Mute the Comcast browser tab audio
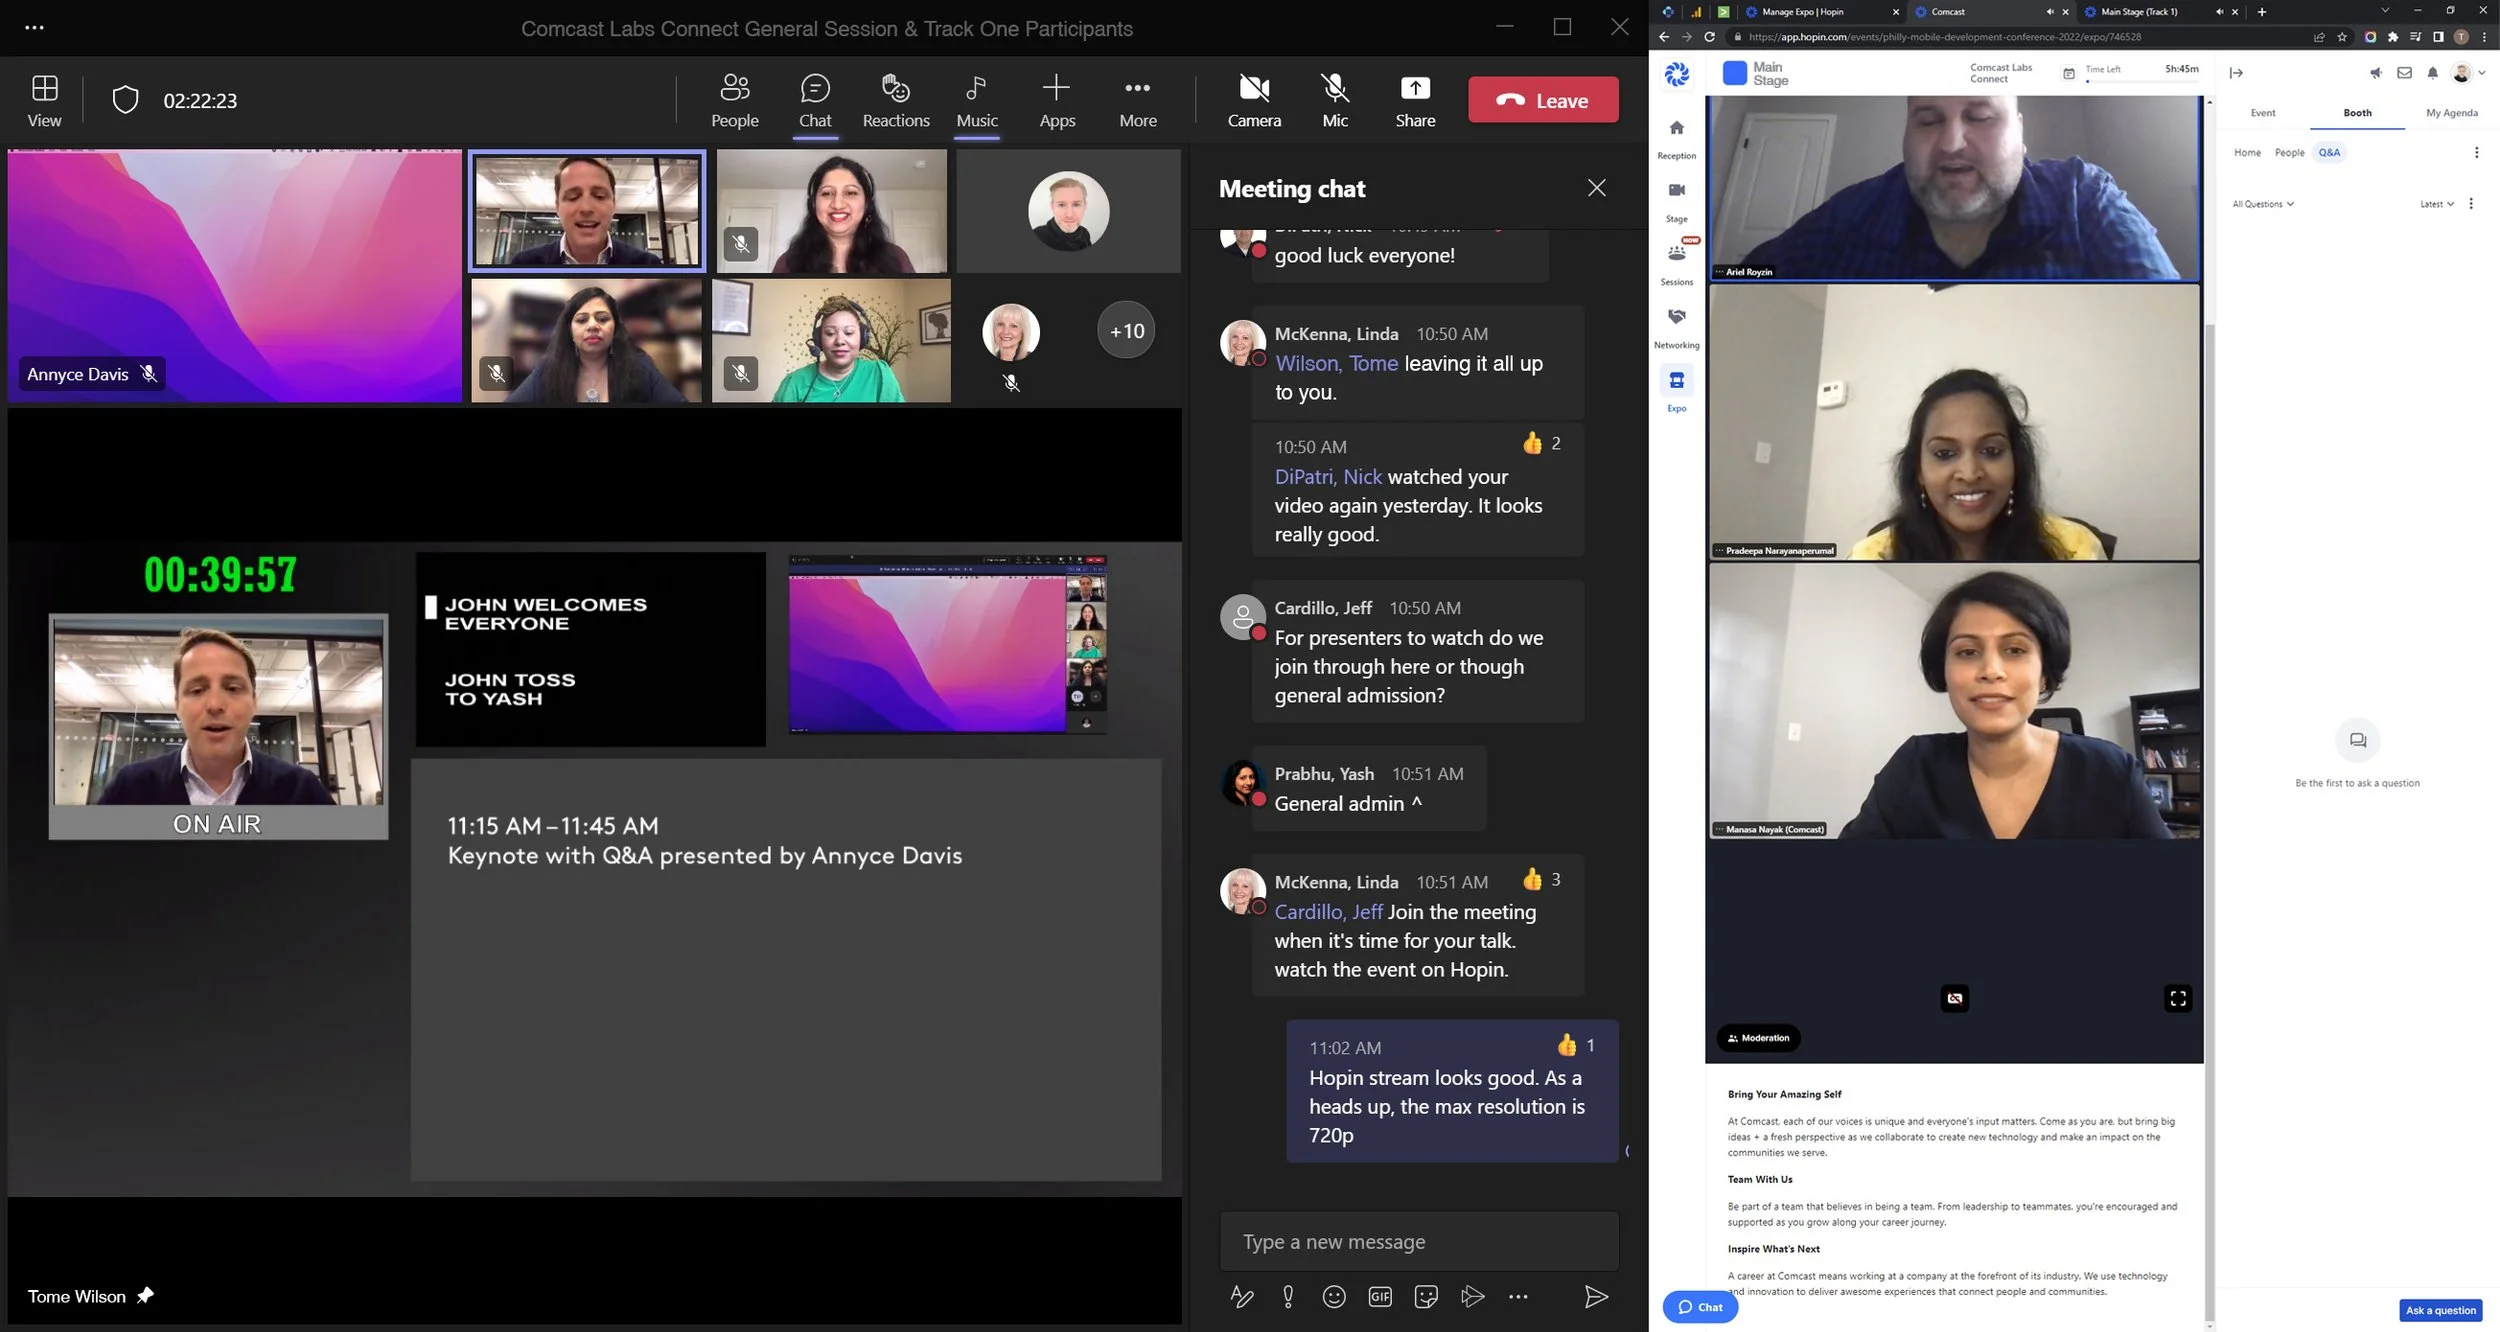This screenshot has height=1332, width=2500. click(x=2049, y=12)
